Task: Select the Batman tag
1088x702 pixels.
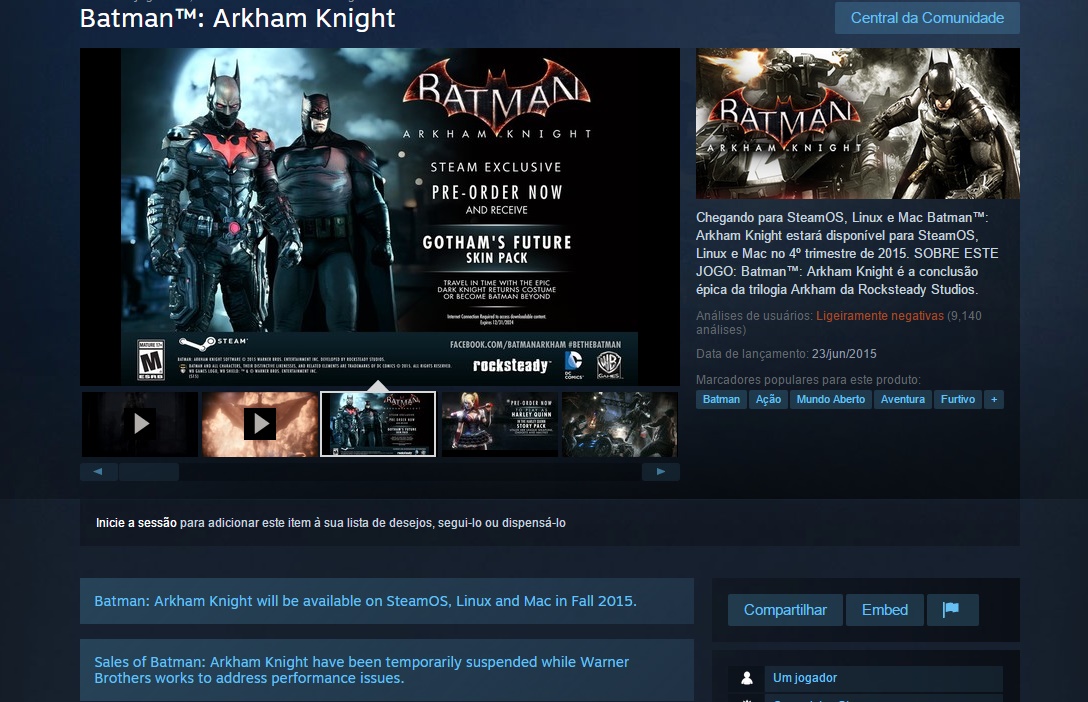Action: [721, 400]
